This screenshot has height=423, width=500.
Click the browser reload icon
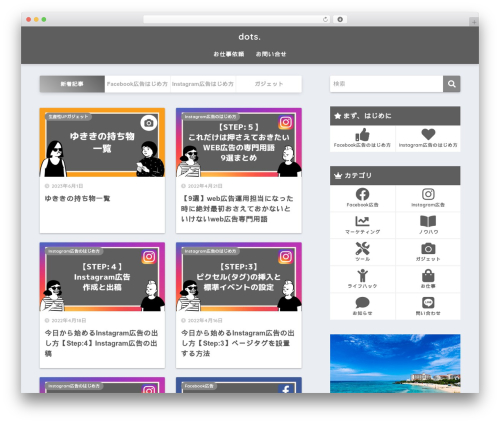tap(325, 19)
